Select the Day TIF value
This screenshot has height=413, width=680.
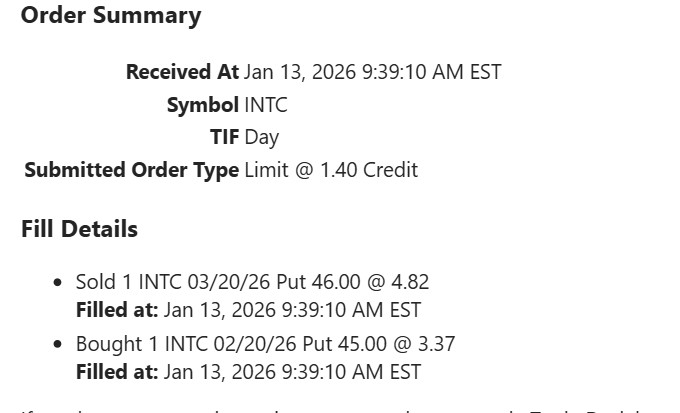(262, 137)
